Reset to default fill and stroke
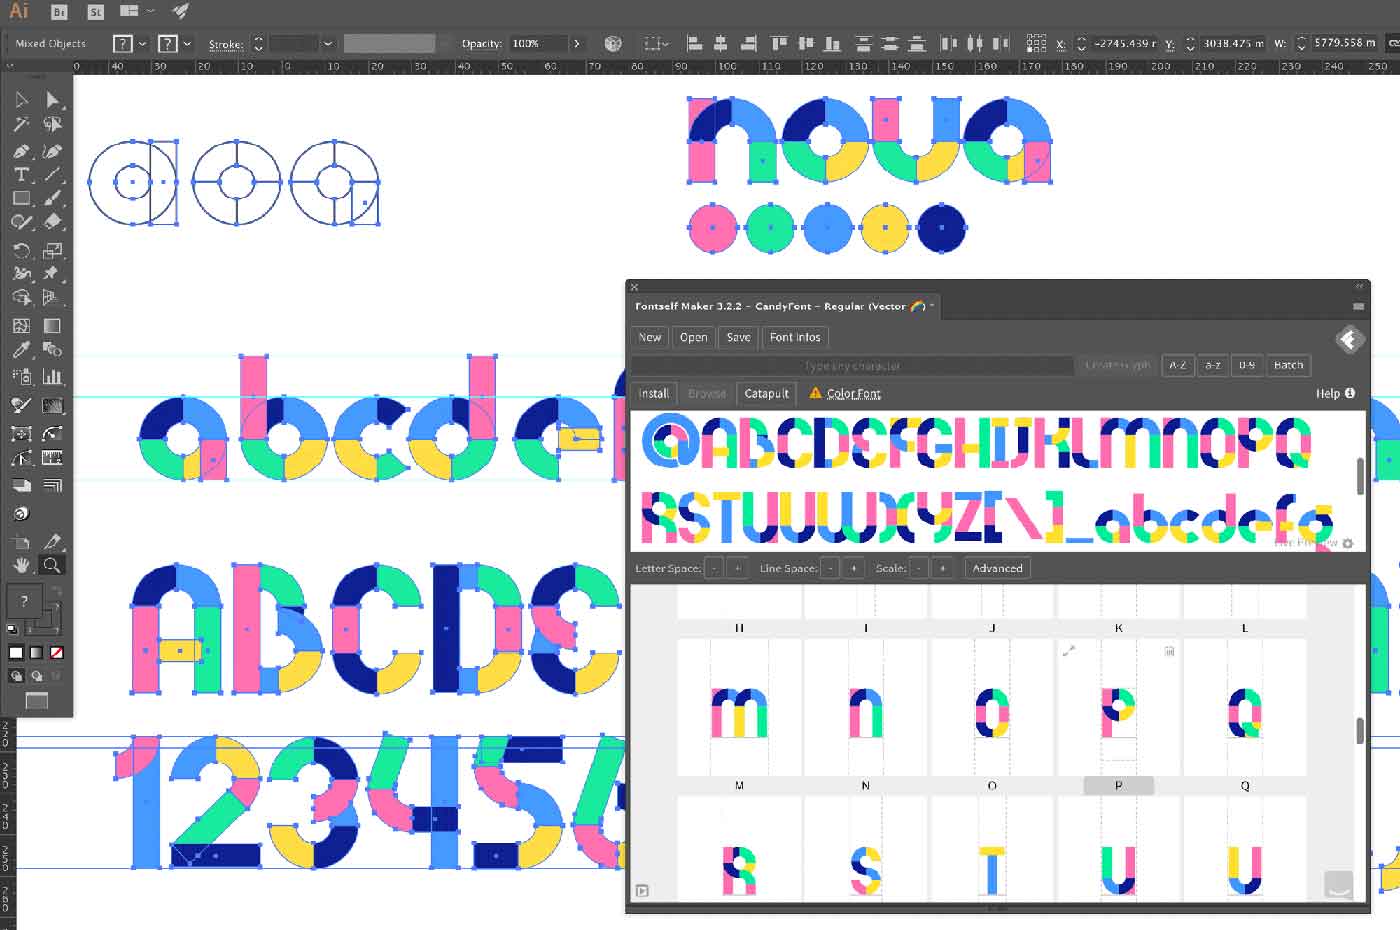This screenshot has height=930, width=1400. pos(12,629)
